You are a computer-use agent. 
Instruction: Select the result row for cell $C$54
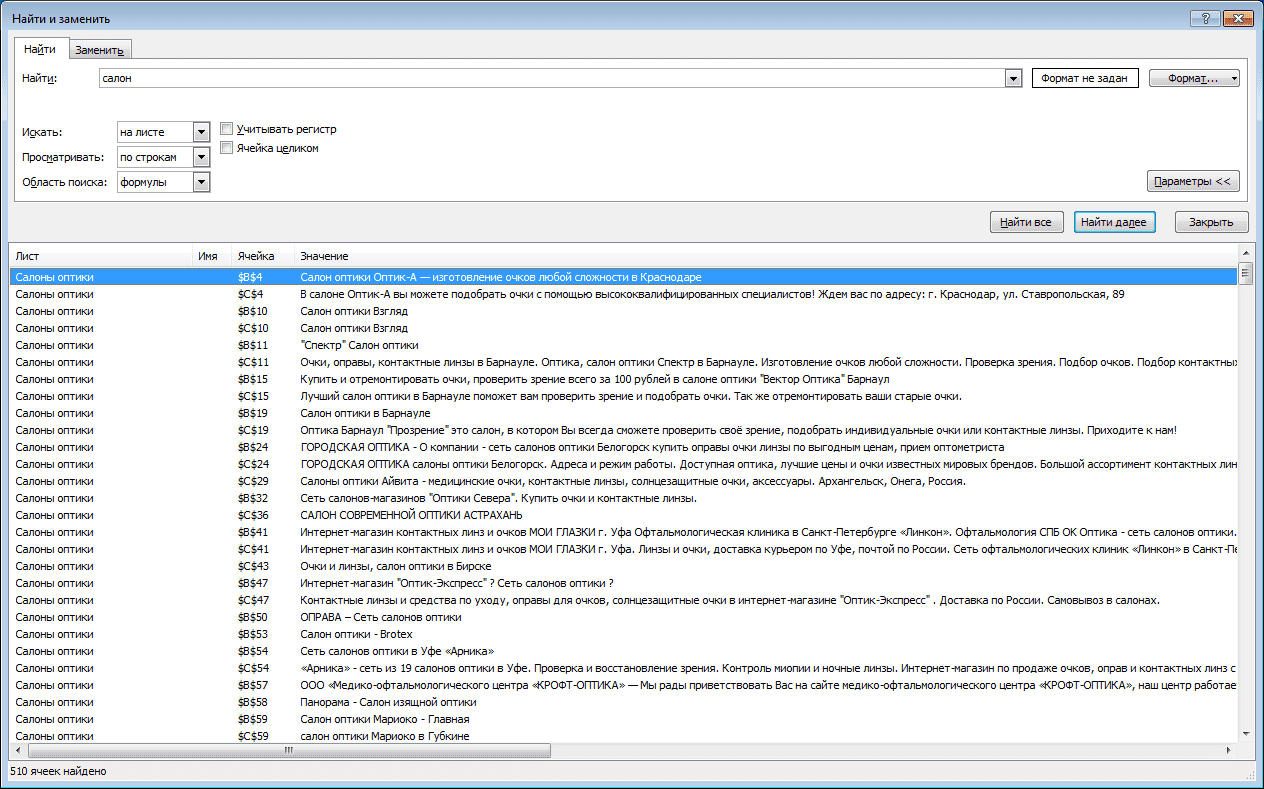(x=624, y=668)
